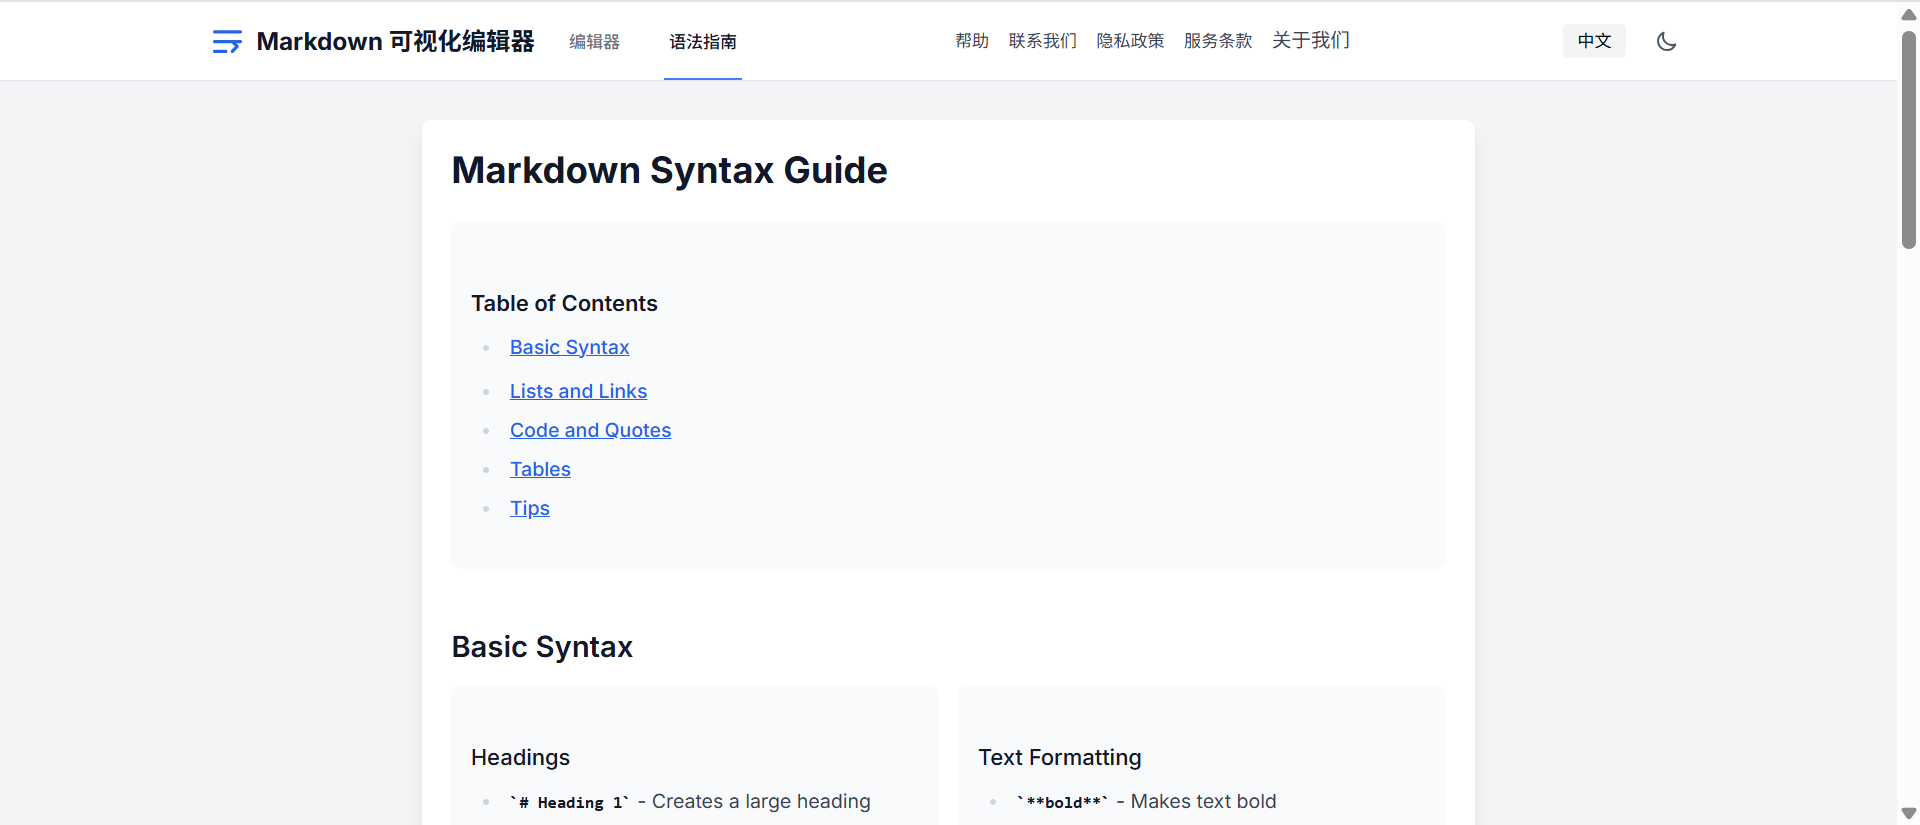Screen dimensions: 1920x825
Task: Toggle dark mode moon icon
Action: pos(1666,41)
